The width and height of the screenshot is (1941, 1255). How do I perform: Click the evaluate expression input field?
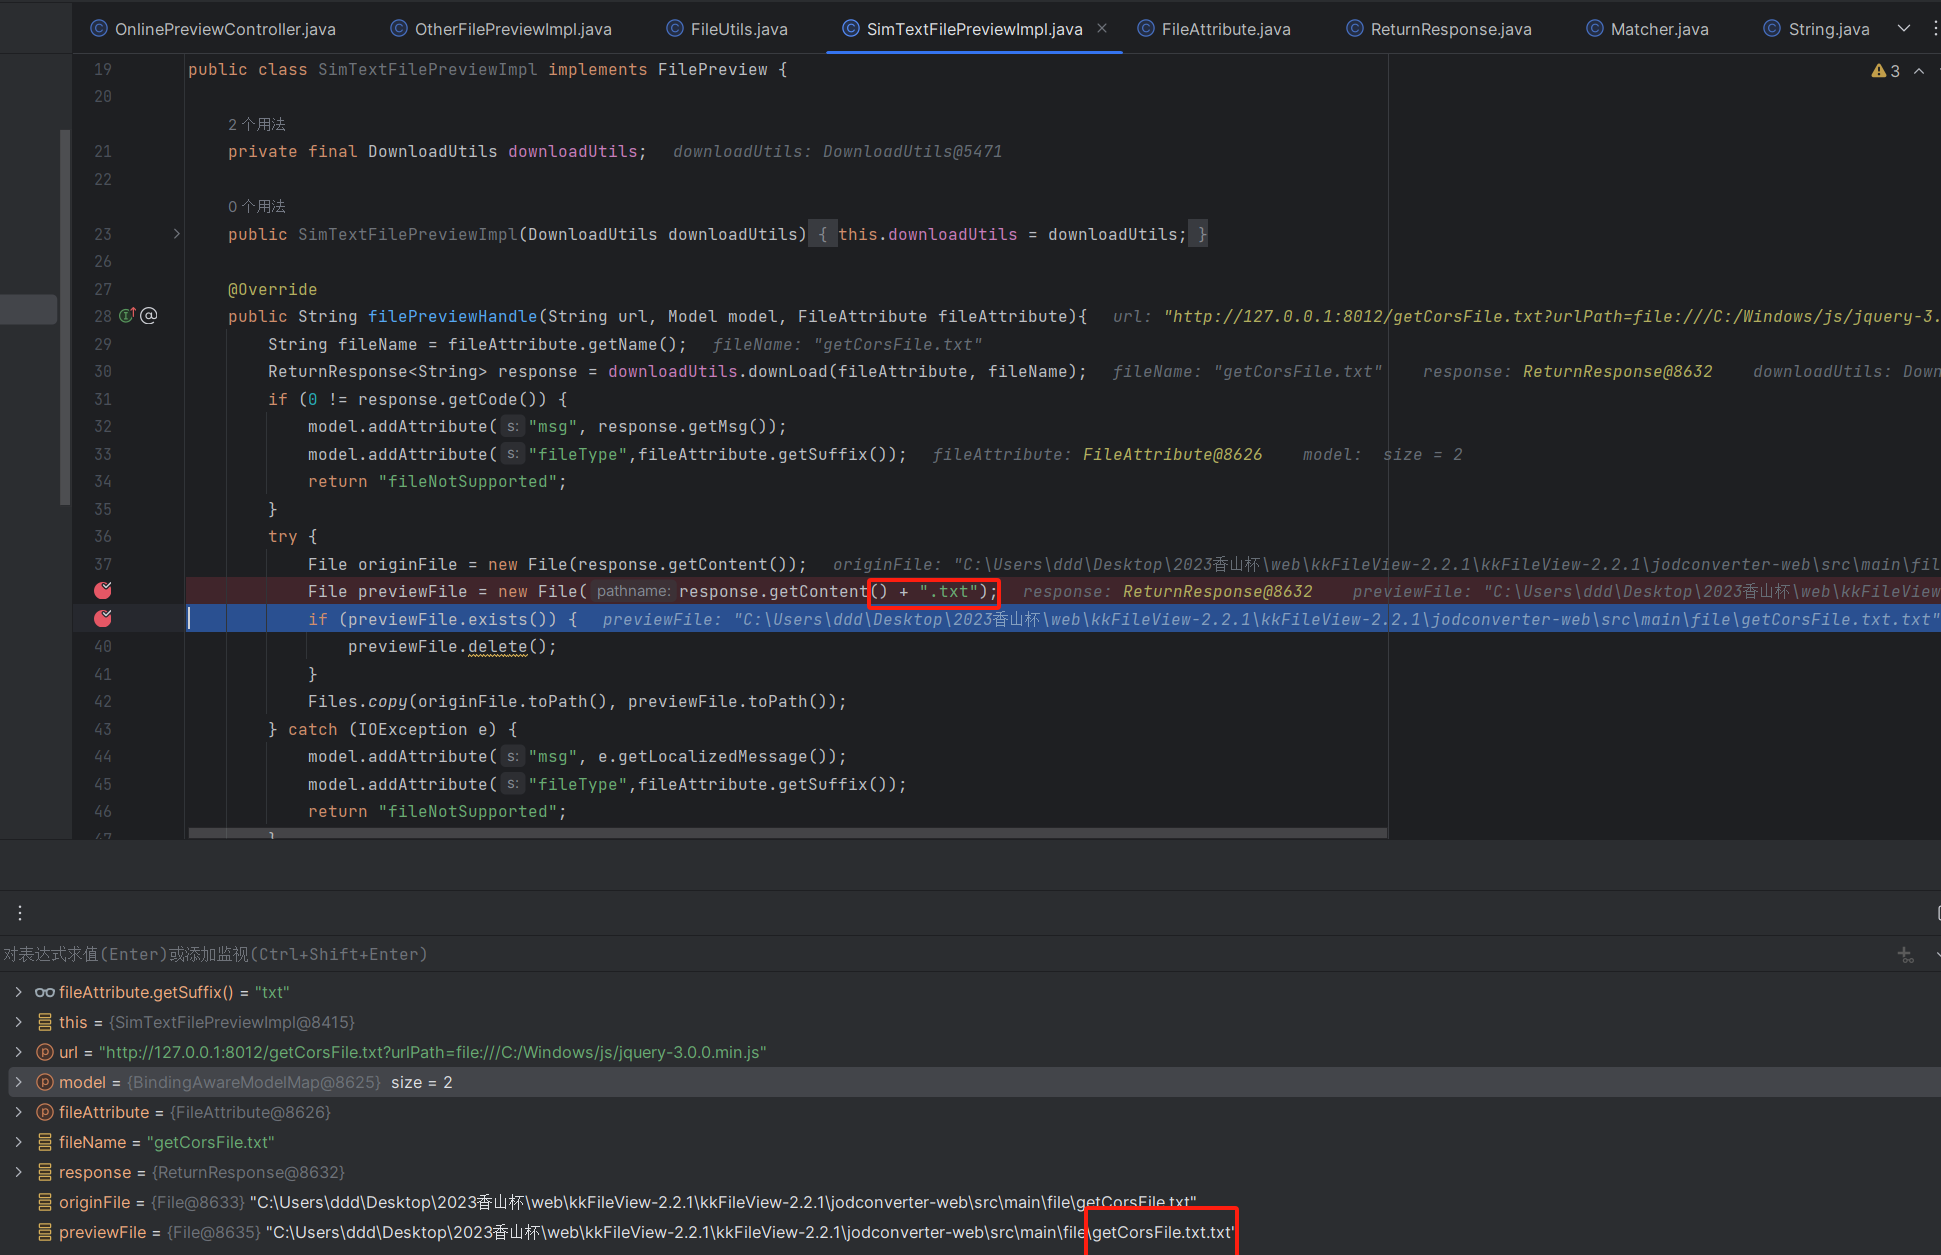[x=940, y=954]
